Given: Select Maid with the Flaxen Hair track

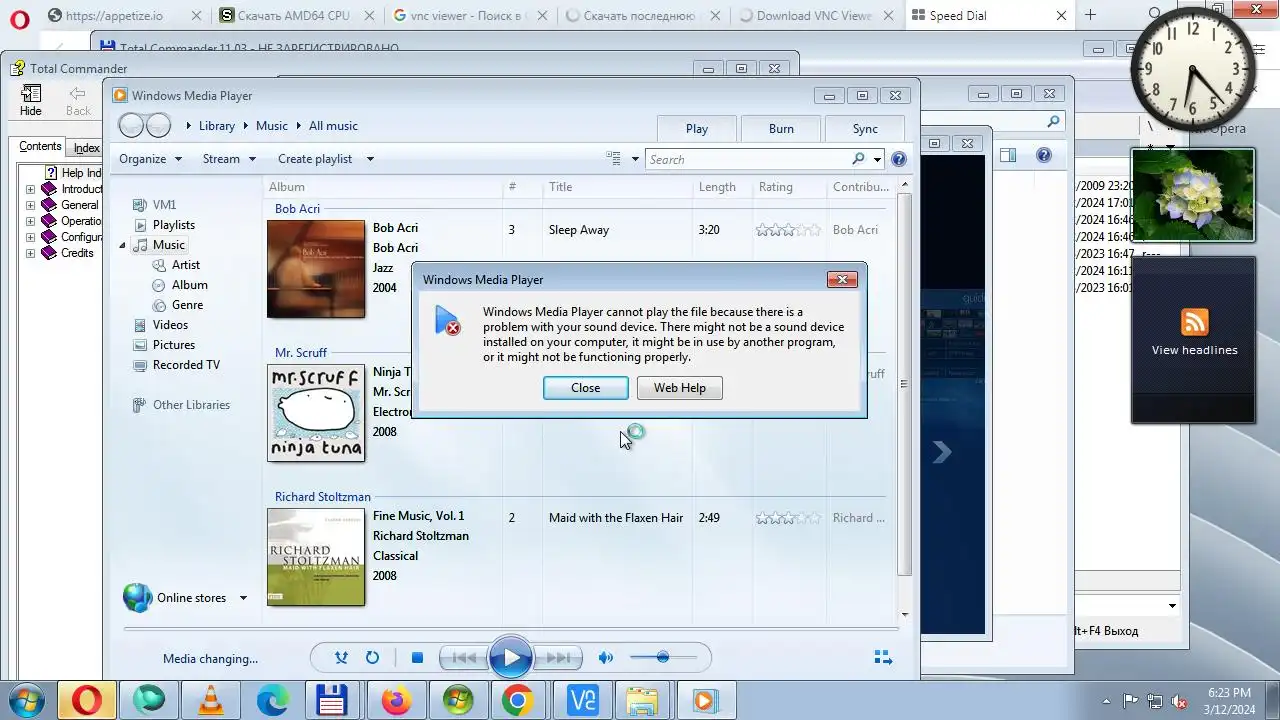Looking at the screenshot, I should pyautogui.click(x=616, y=518).
